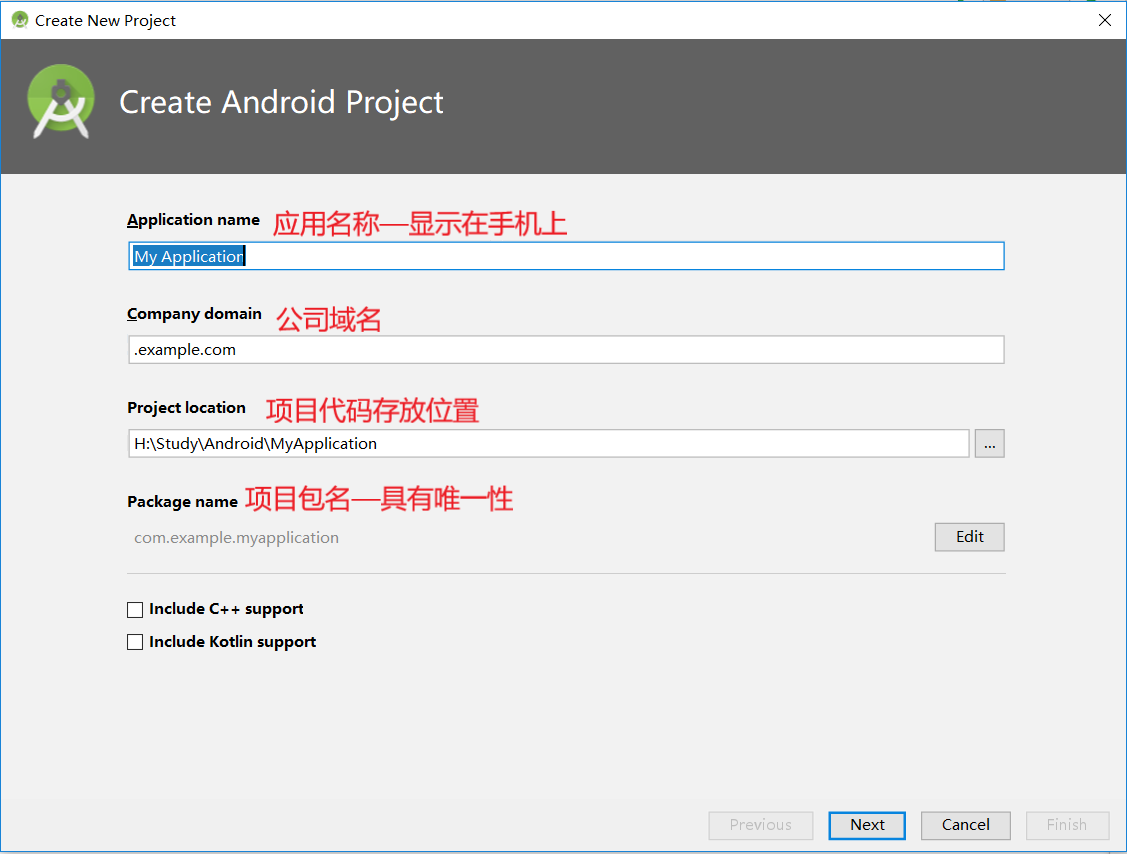Viewport: 1127px width, 854px height.
Task: Proceed using the Next button
Action: pos(866,825)
